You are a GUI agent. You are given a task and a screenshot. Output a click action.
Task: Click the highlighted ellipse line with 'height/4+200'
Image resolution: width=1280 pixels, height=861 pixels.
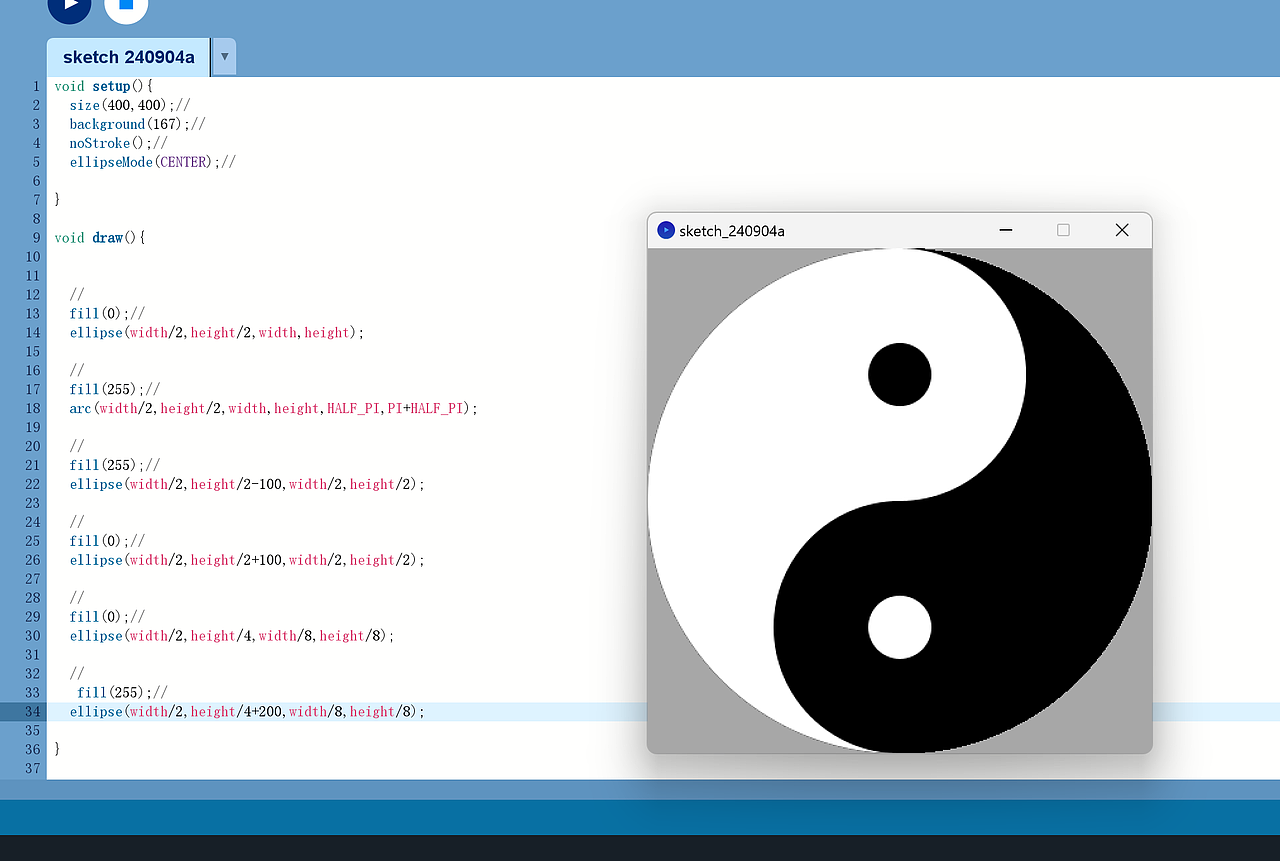247,712
